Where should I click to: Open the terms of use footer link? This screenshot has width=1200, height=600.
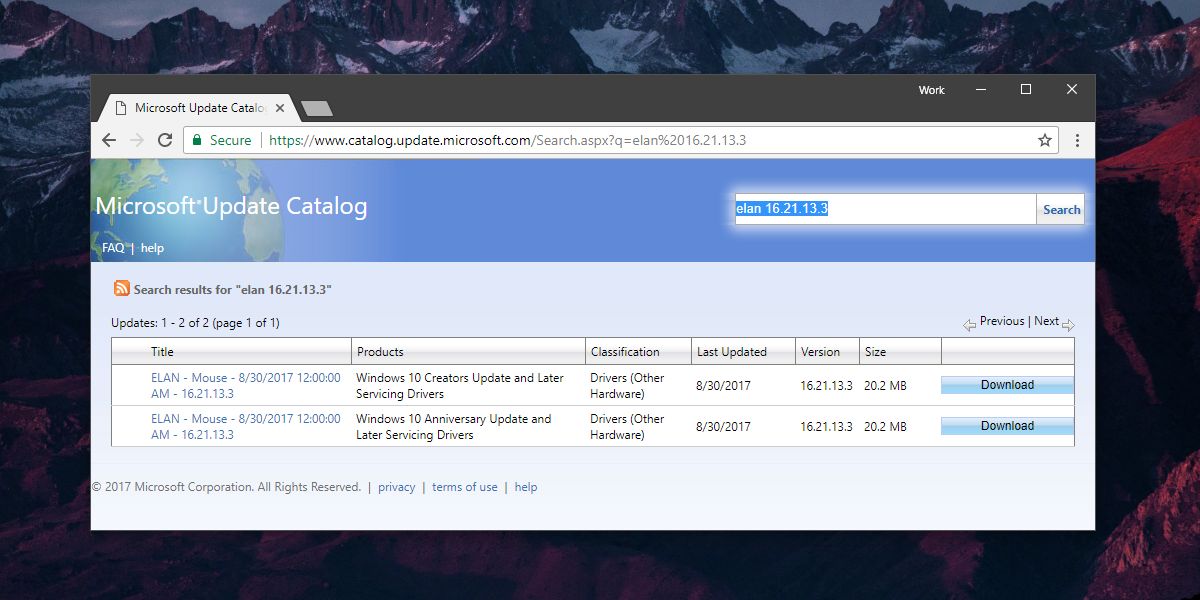465,487
